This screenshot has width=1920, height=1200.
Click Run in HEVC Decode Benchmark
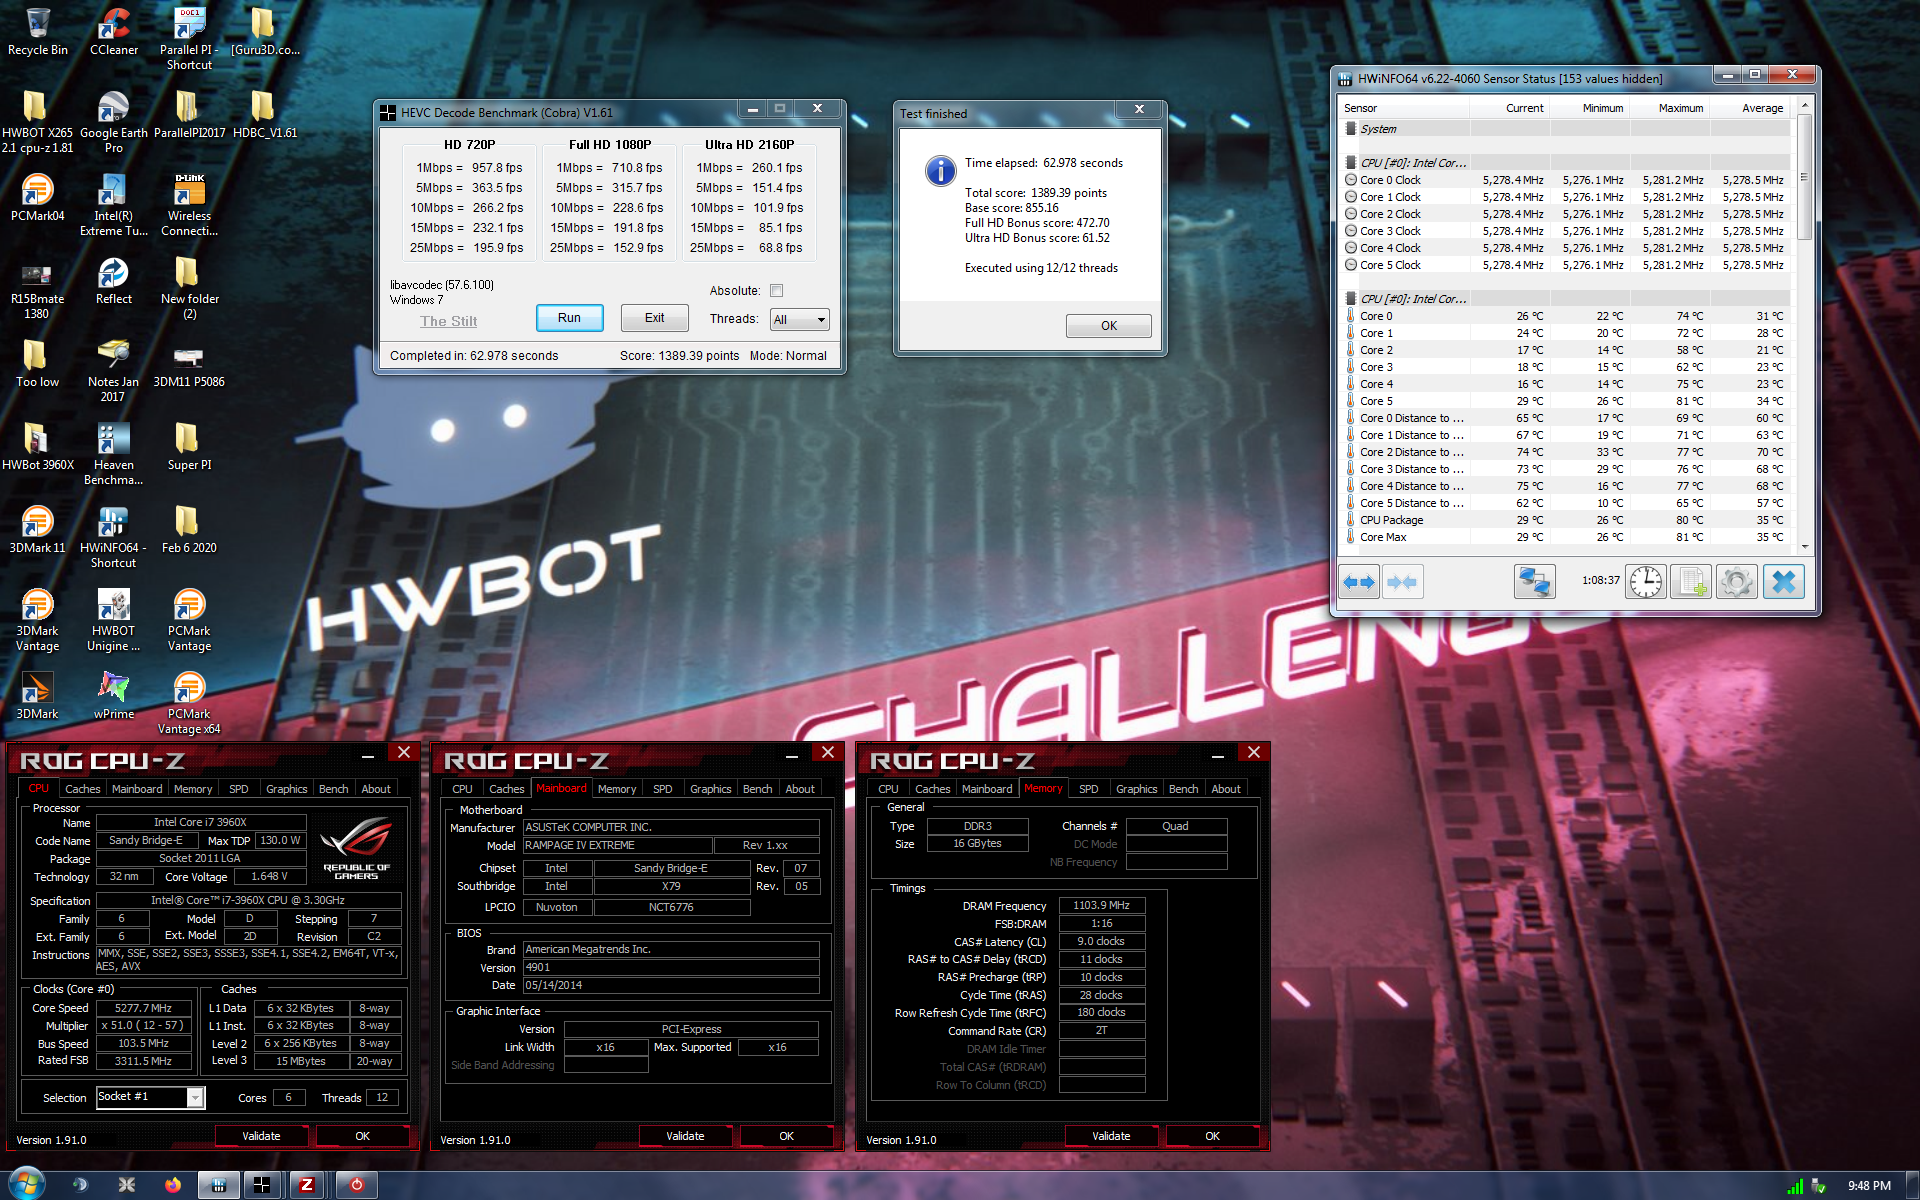pos(569,318)
